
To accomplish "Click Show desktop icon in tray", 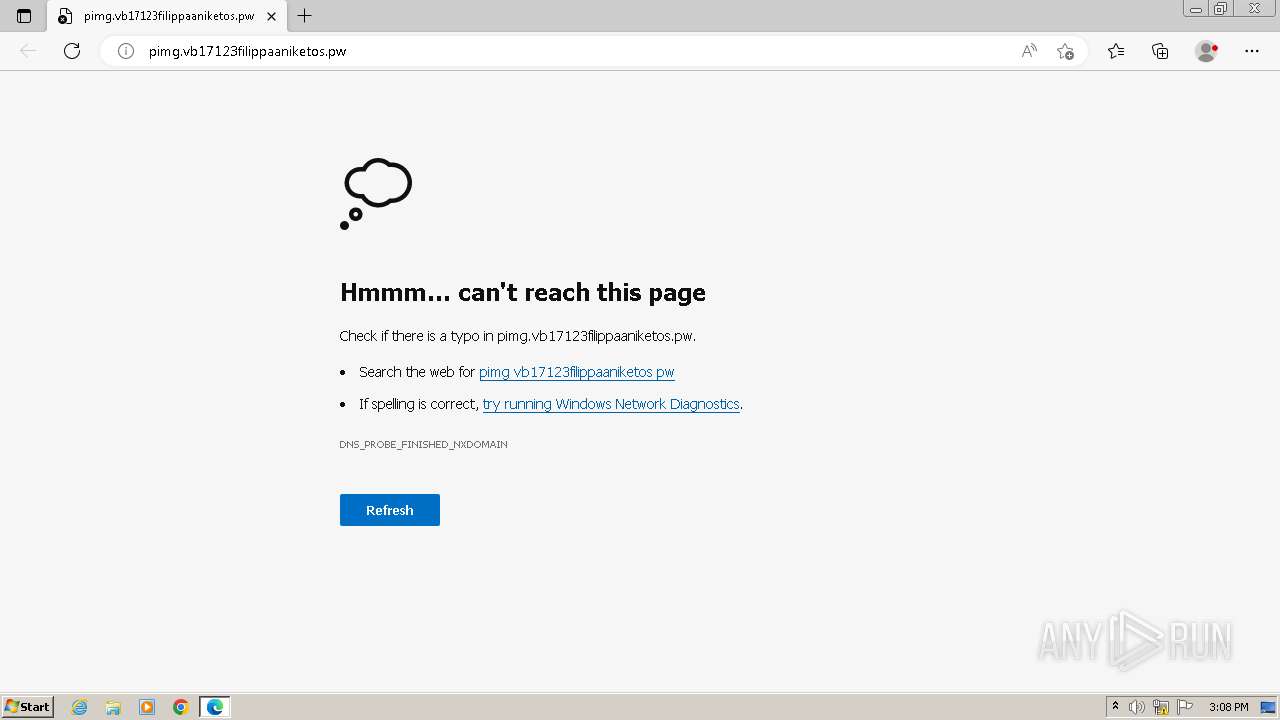I will click(1268, 707).
